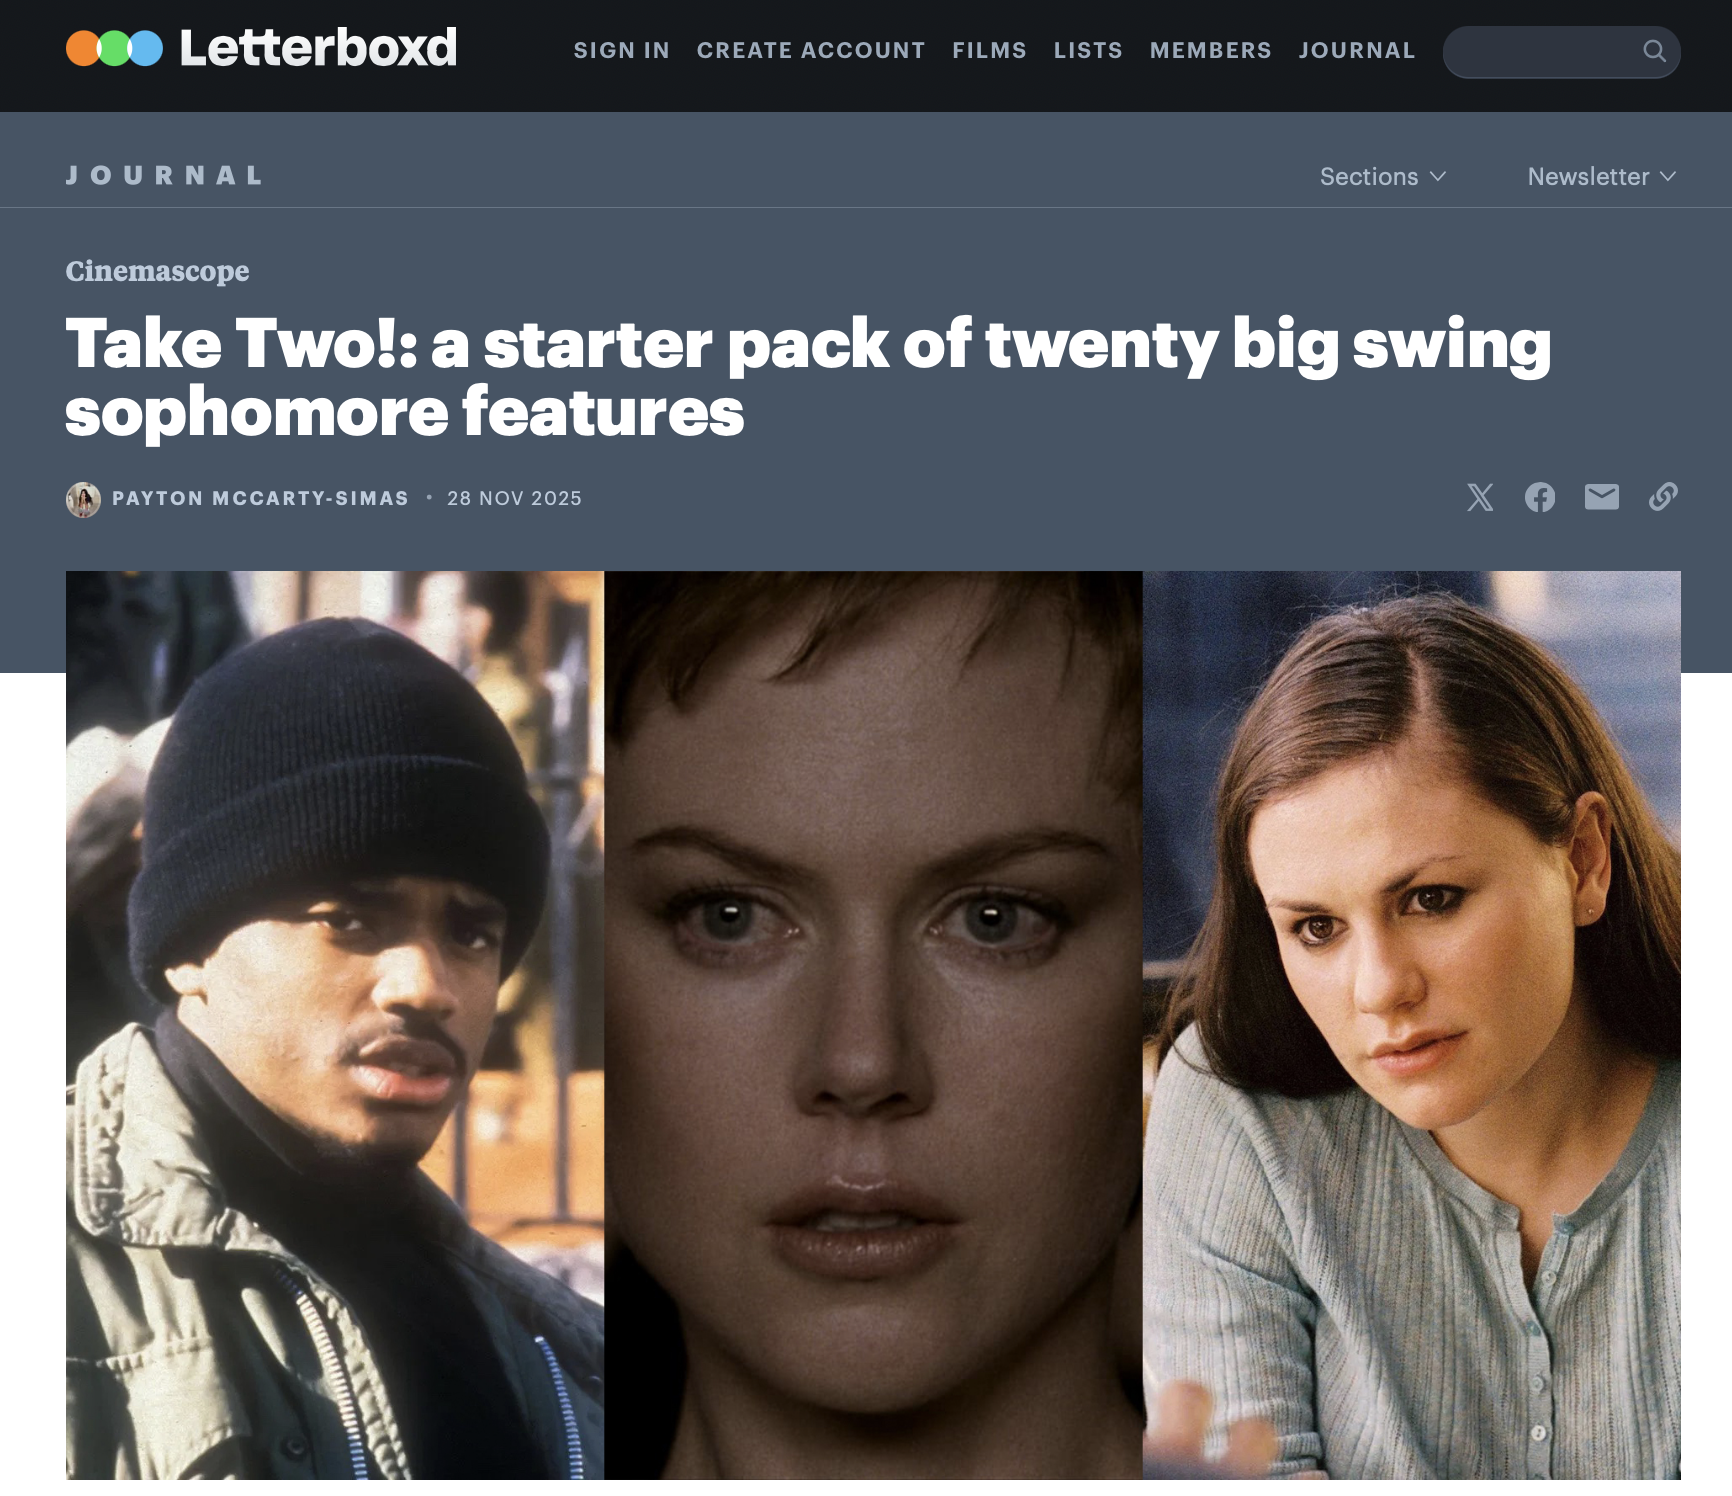Click the search magnifier icon

1654,51
